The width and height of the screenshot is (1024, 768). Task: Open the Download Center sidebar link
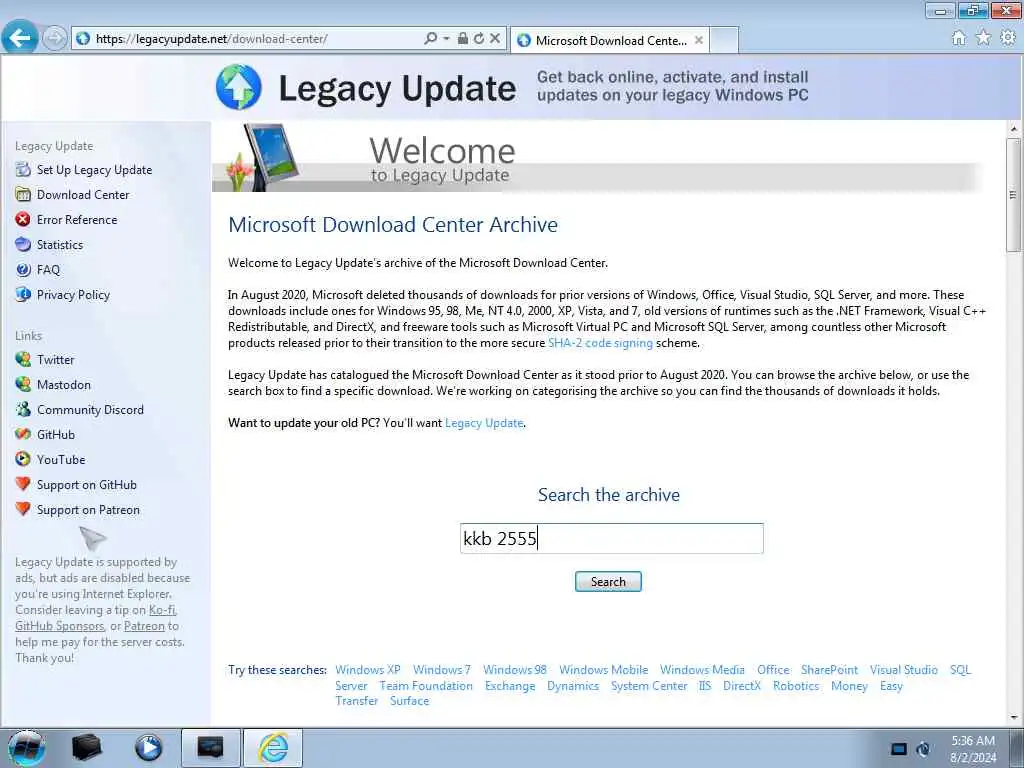click(83, 195)
